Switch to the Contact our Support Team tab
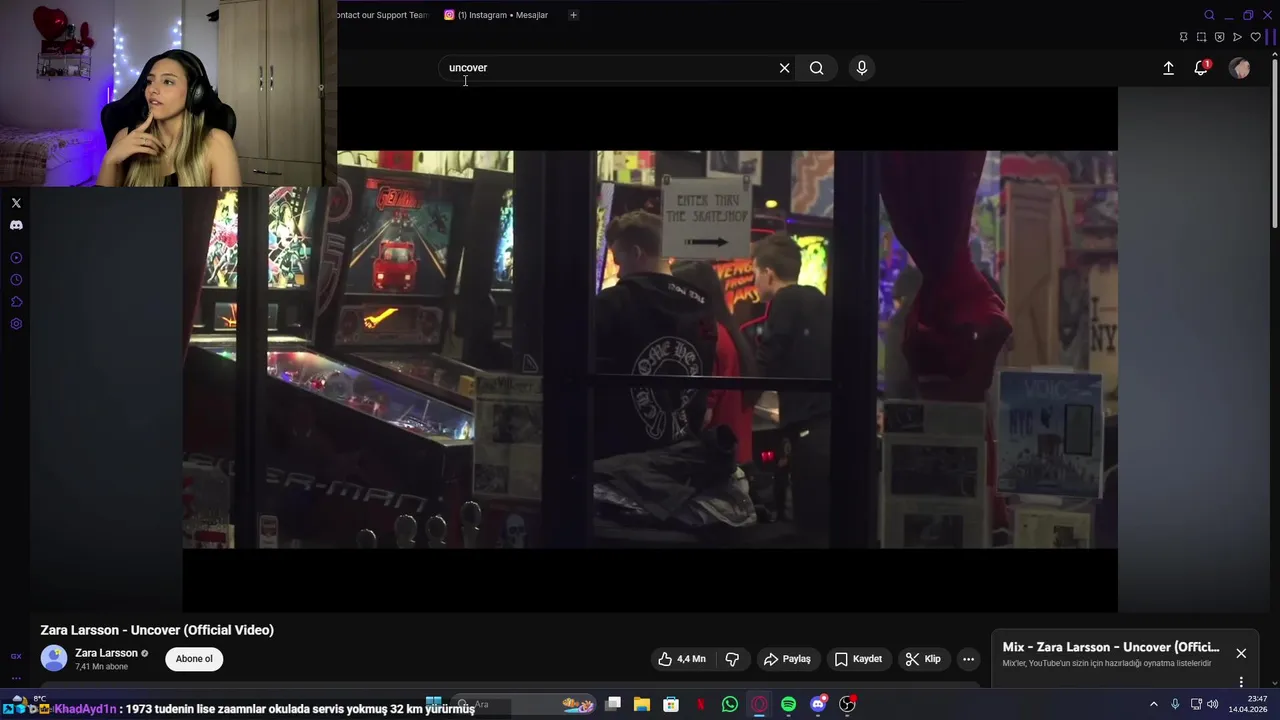 point(382,15)
